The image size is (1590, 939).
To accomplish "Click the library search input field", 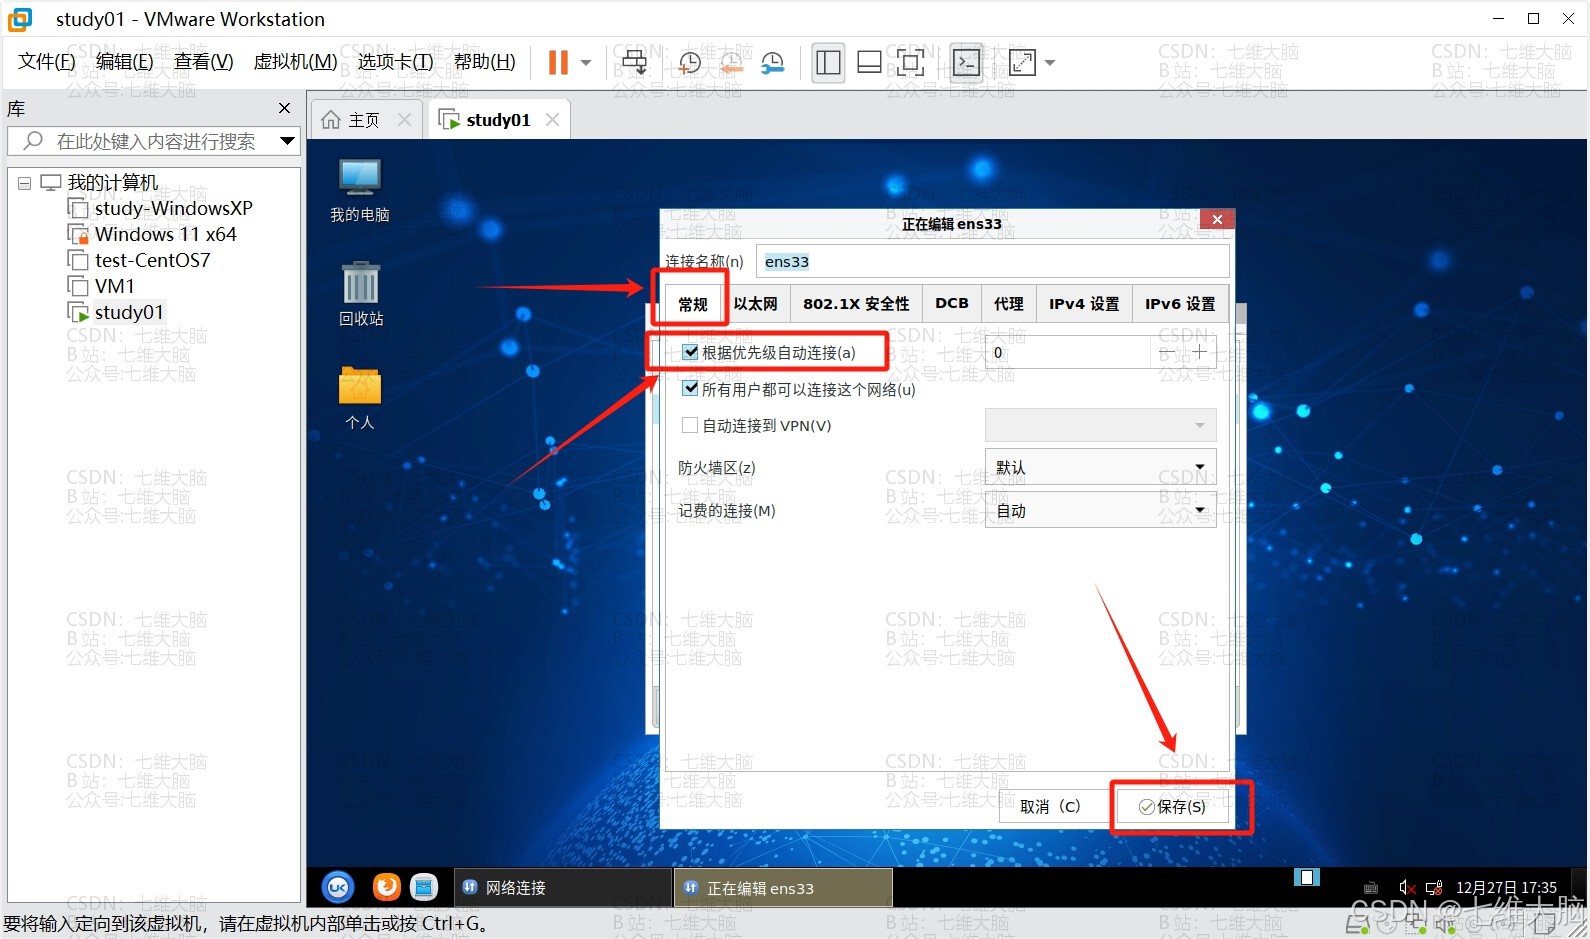I will click(x=153, y=141).
